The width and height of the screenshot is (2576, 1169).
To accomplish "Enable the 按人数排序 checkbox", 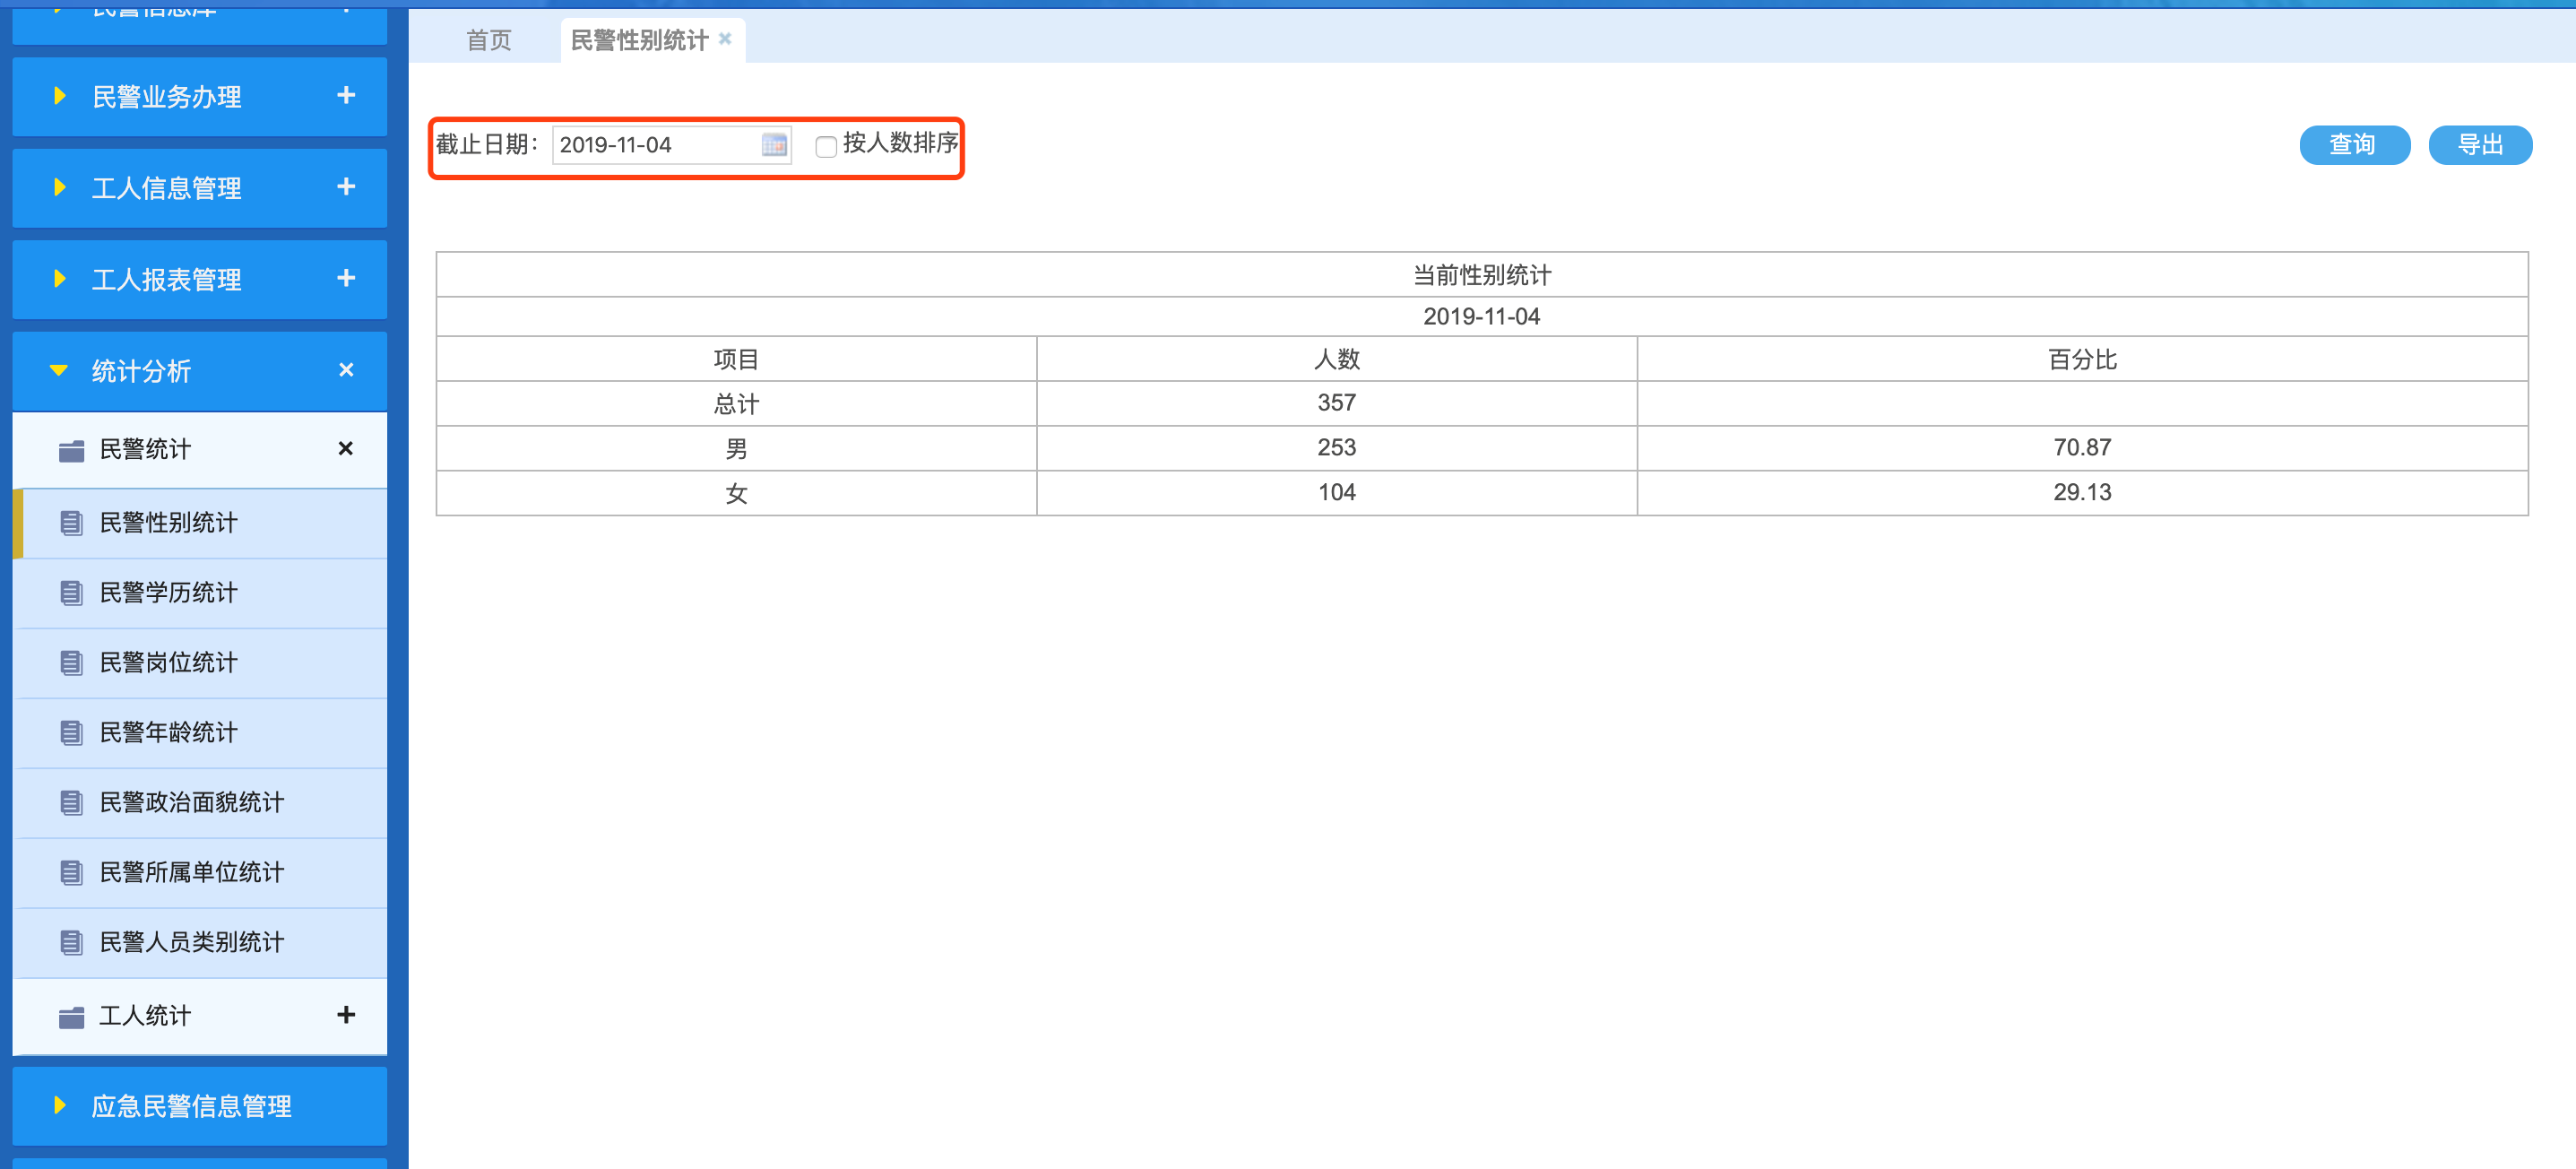I will (826, 147).
